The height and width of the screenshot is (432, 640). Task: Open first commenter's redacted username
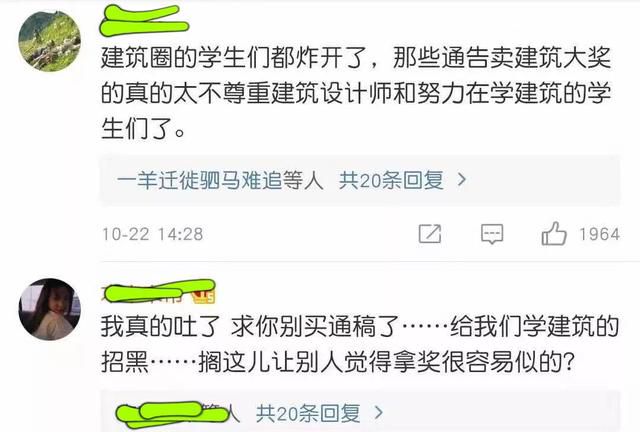(144, 20)
